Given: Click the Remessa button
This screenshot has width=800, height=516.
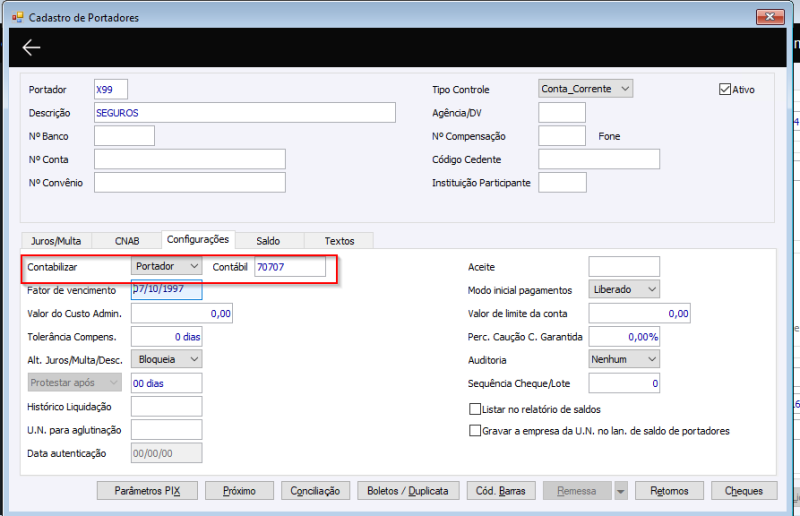Looking at the screenshot, I should [577, 491].
